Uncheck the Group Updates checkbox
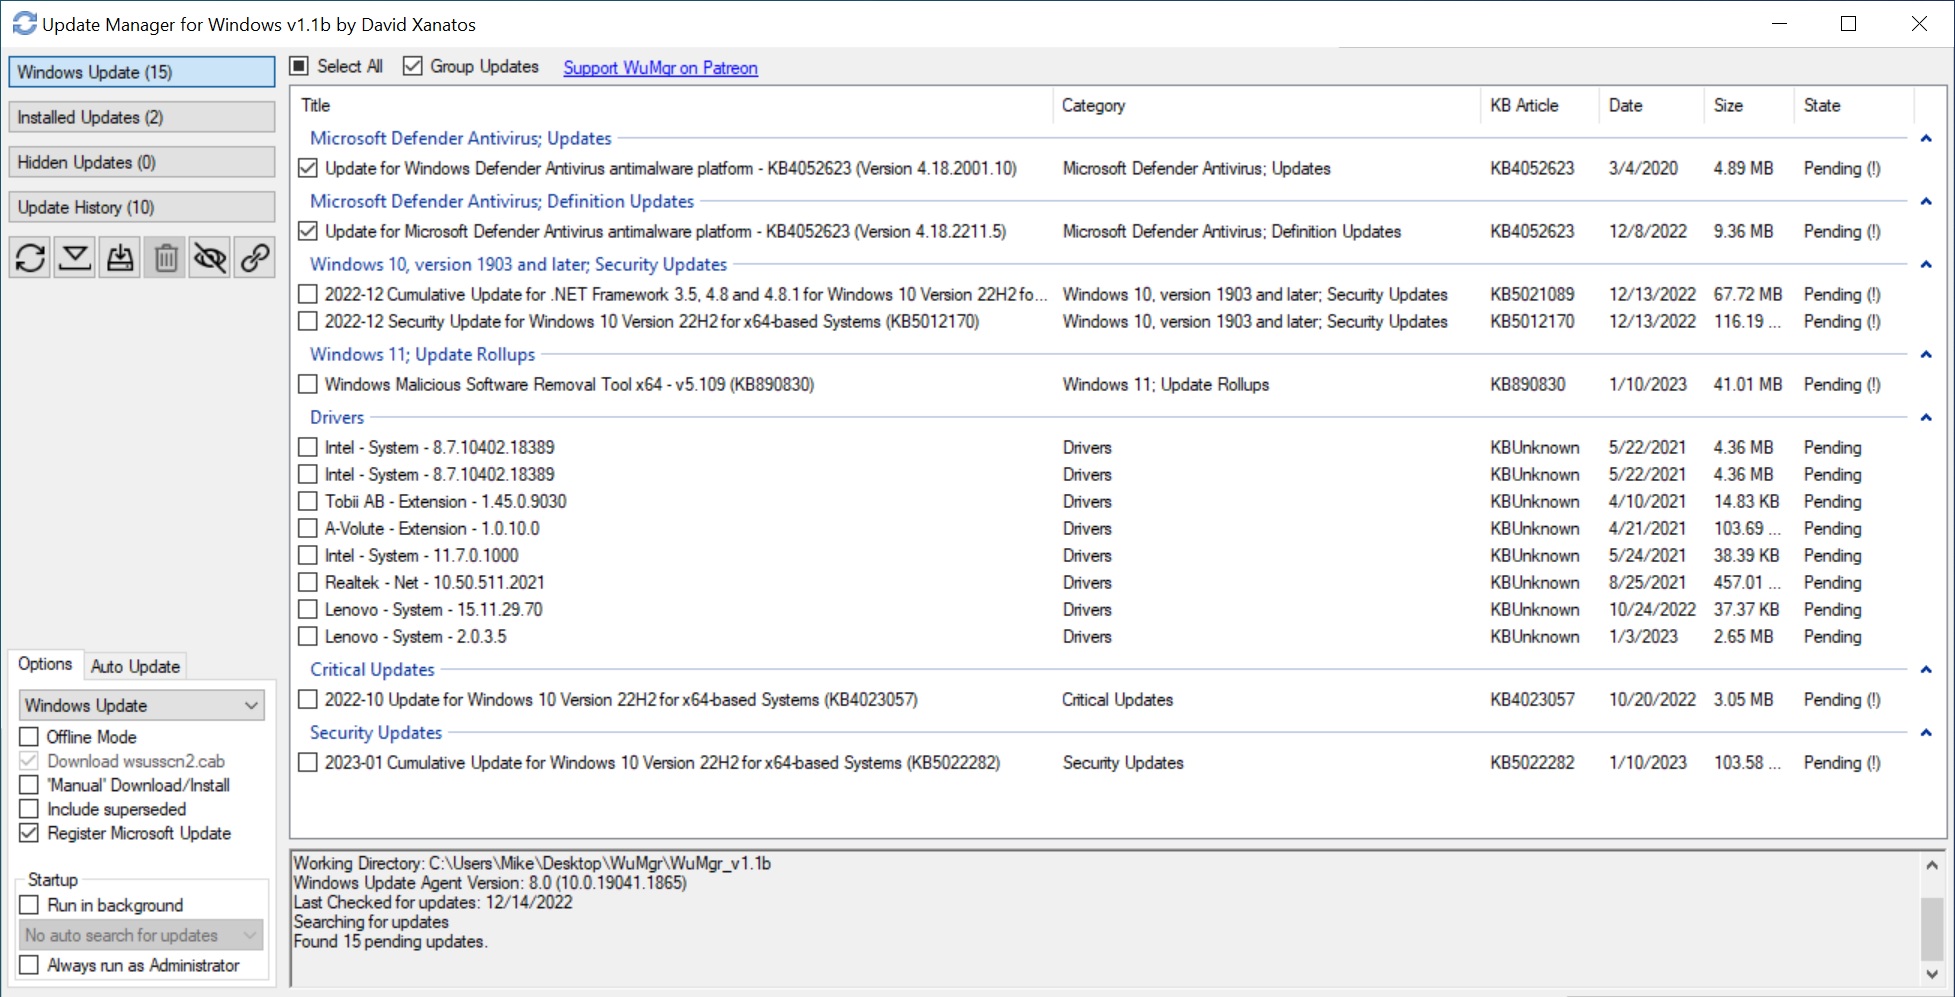1955x997 pixels. point(412,67)
